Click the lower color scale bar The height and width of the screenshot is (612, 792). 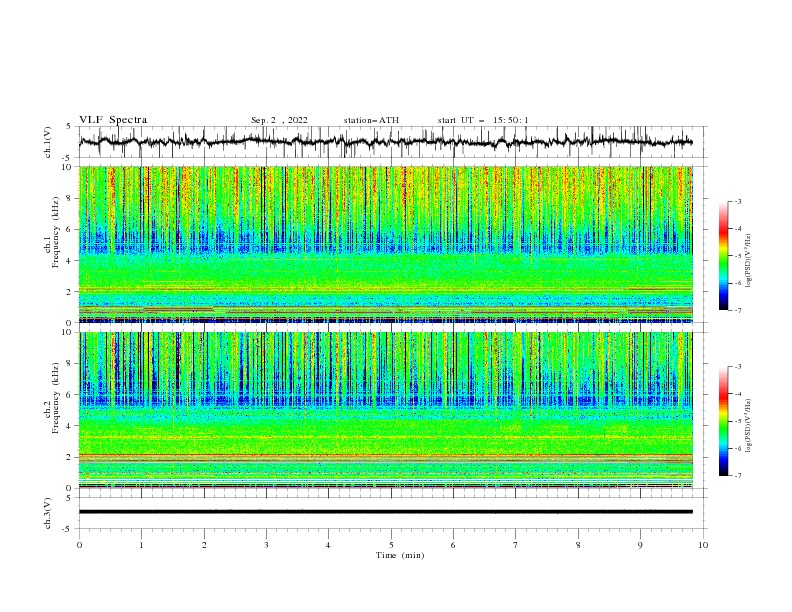[x=723, y=421]
